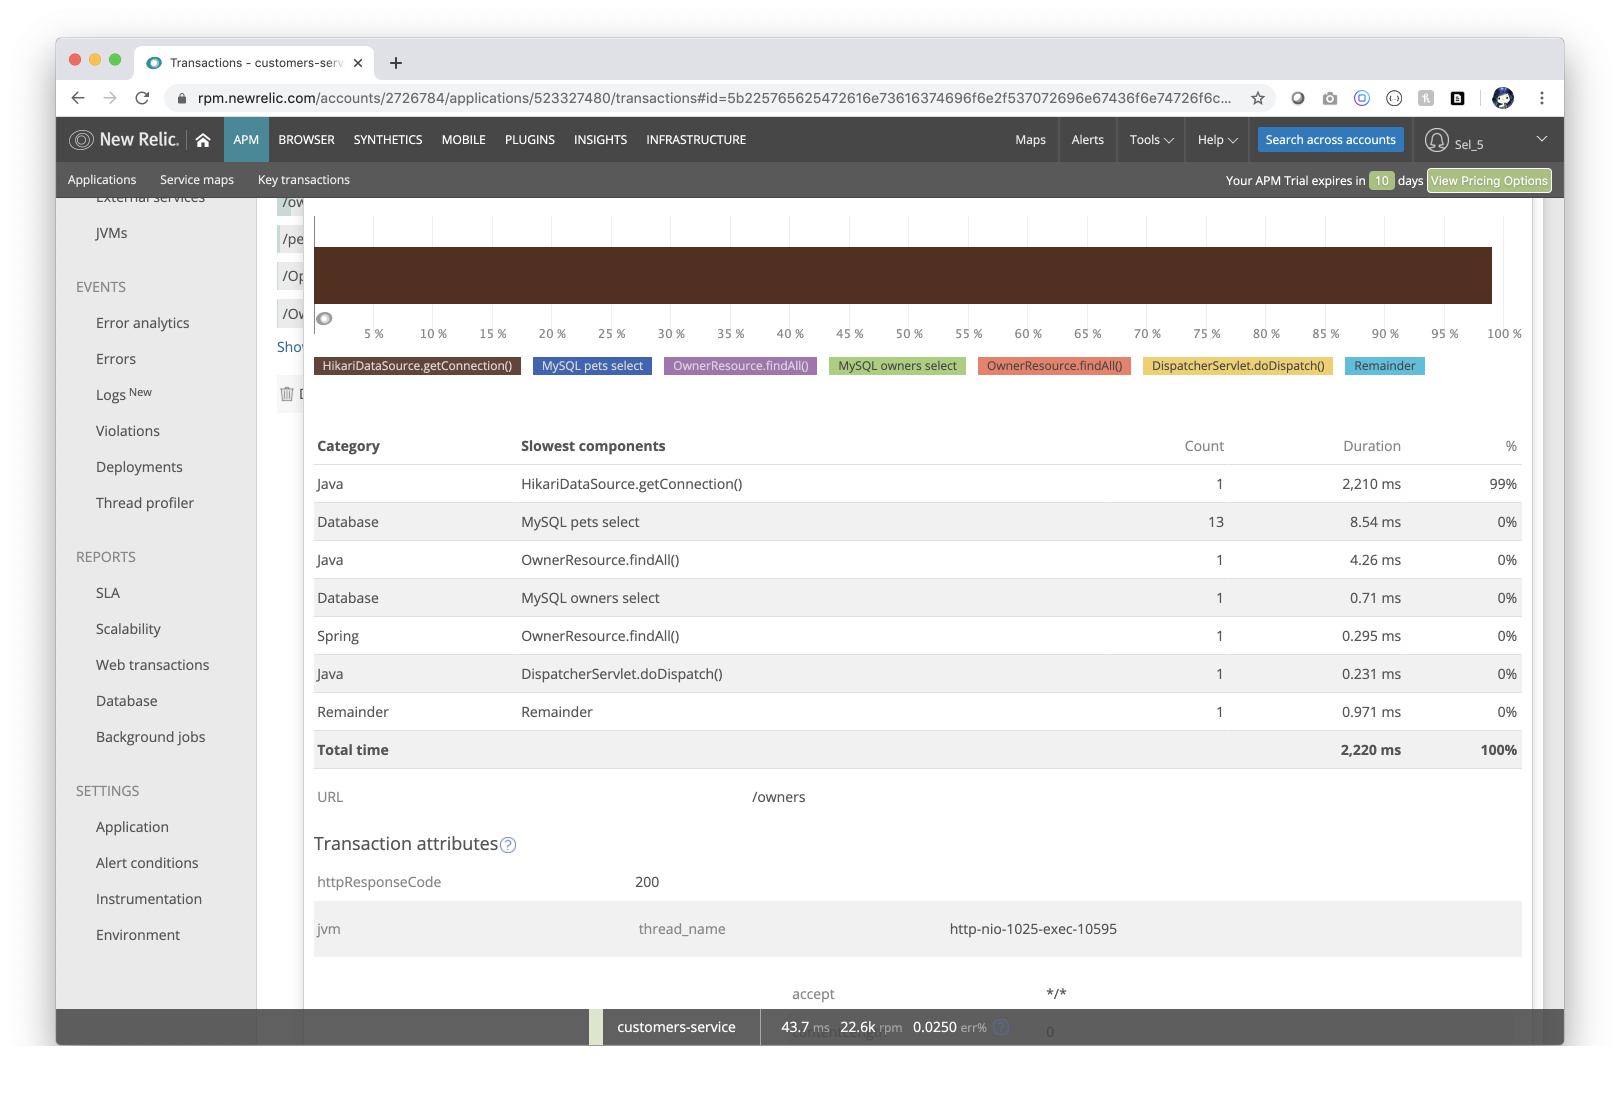Open Errors in sidebar
The image size is (1620, 1119).
(116, 359)
